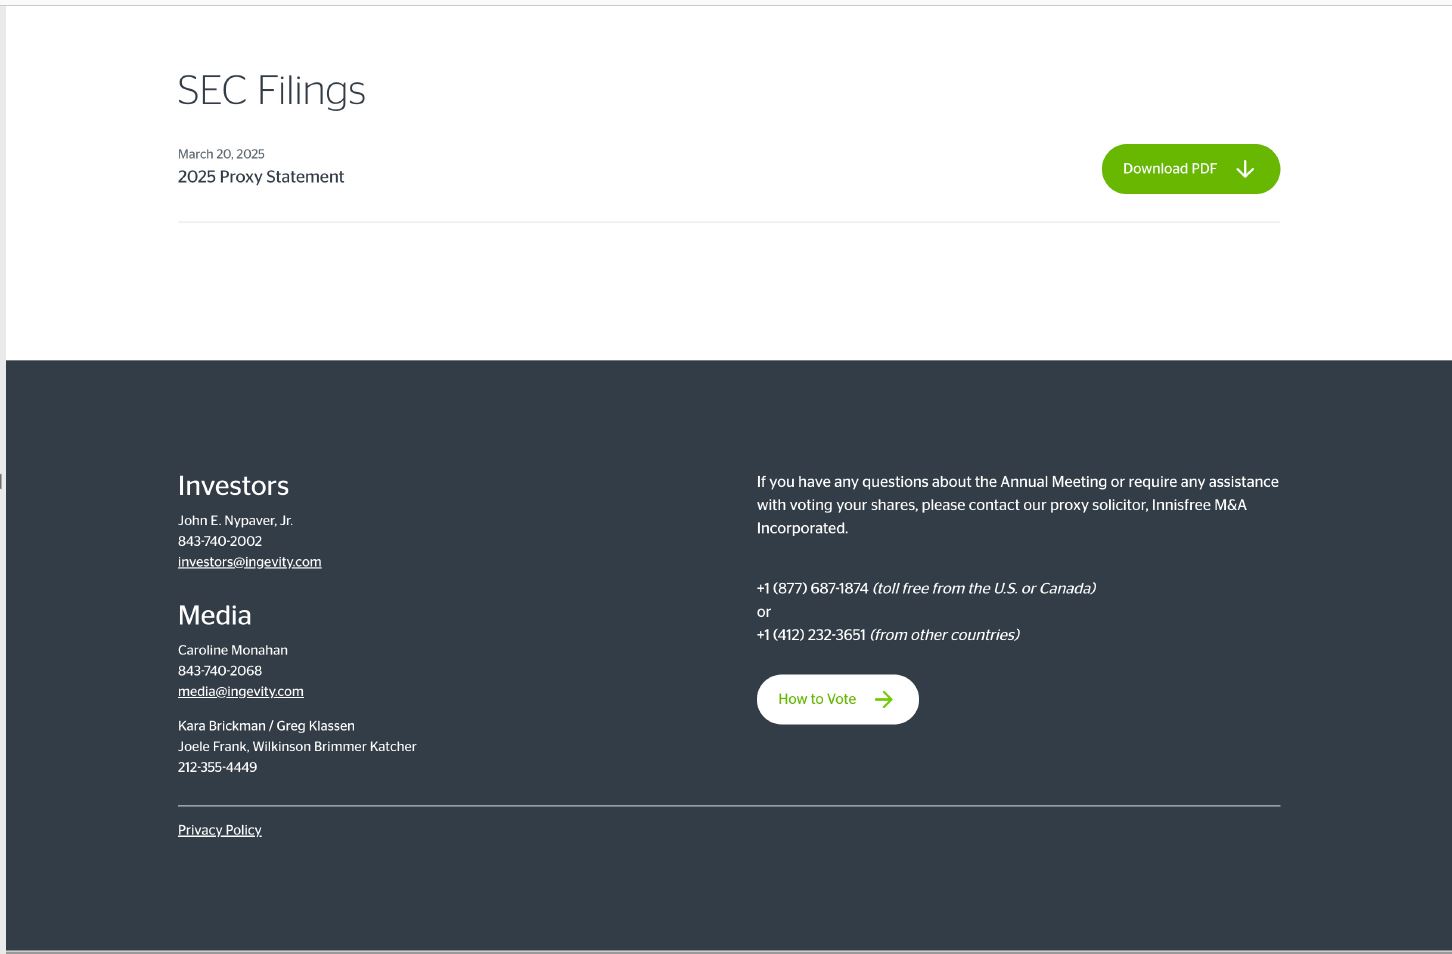Click investor phone number 843-740-2002
This screenshot has height=954, width=1452.
pos(220,541)
